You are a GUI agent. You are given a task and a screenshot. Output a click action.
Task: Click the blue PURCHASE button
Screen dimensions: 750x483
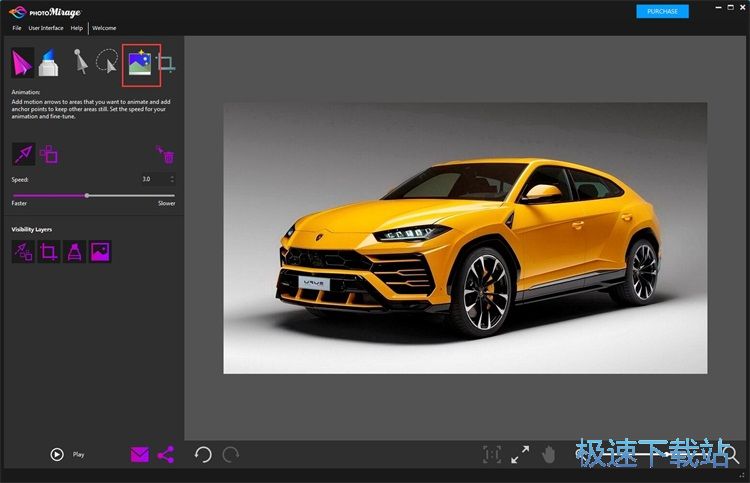(662, 11)
